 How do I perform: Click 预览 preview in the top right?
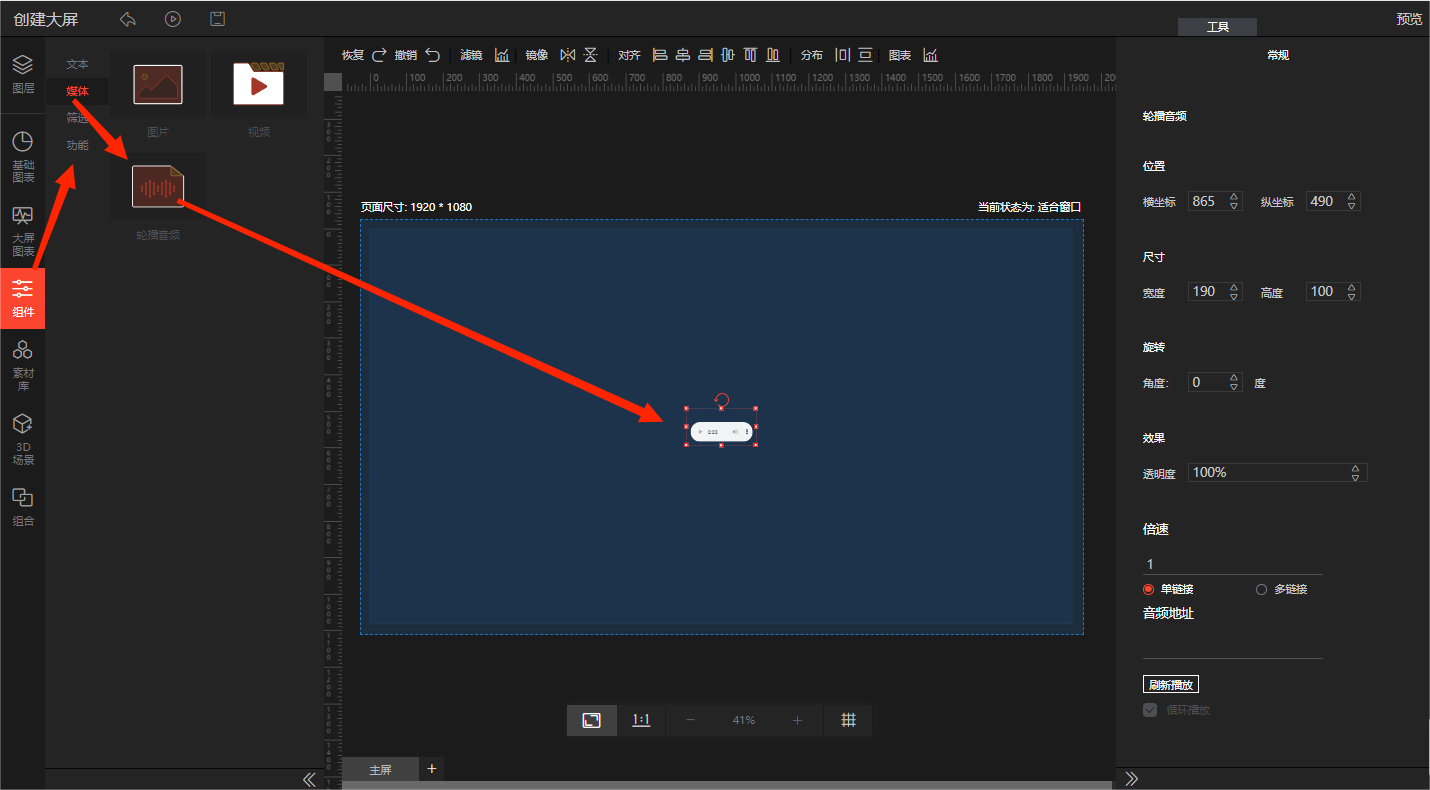1409,19
